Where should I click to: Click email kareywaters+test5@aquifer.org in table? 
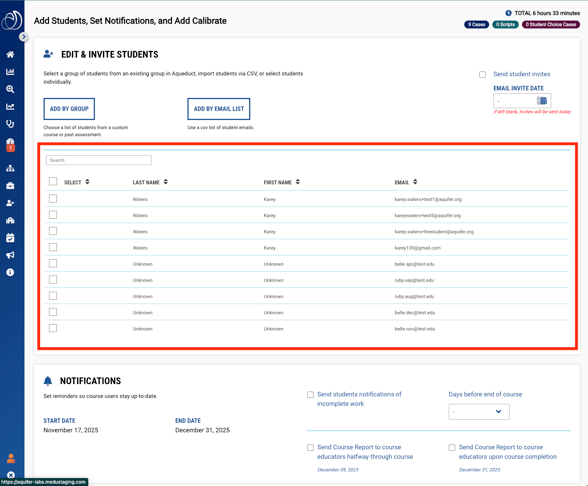pos(428,216)
